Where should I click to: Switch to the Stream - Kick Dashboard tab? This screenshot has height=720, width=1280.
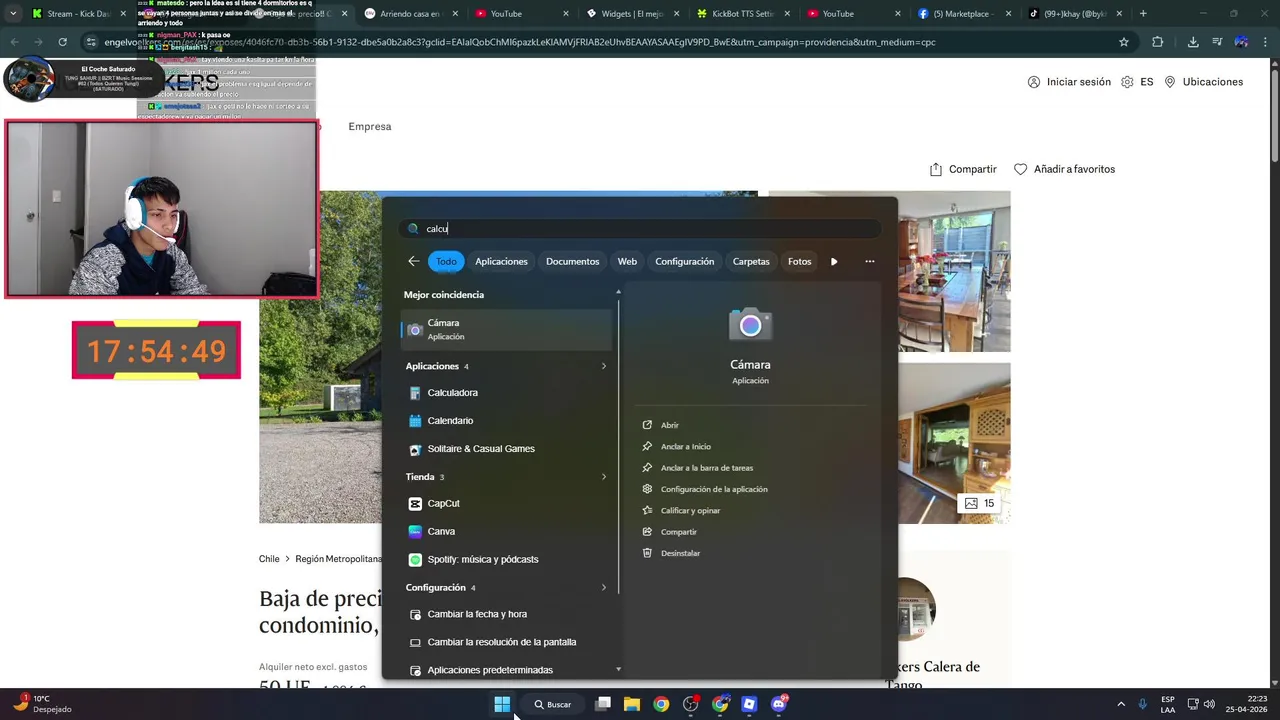(75, 14)
